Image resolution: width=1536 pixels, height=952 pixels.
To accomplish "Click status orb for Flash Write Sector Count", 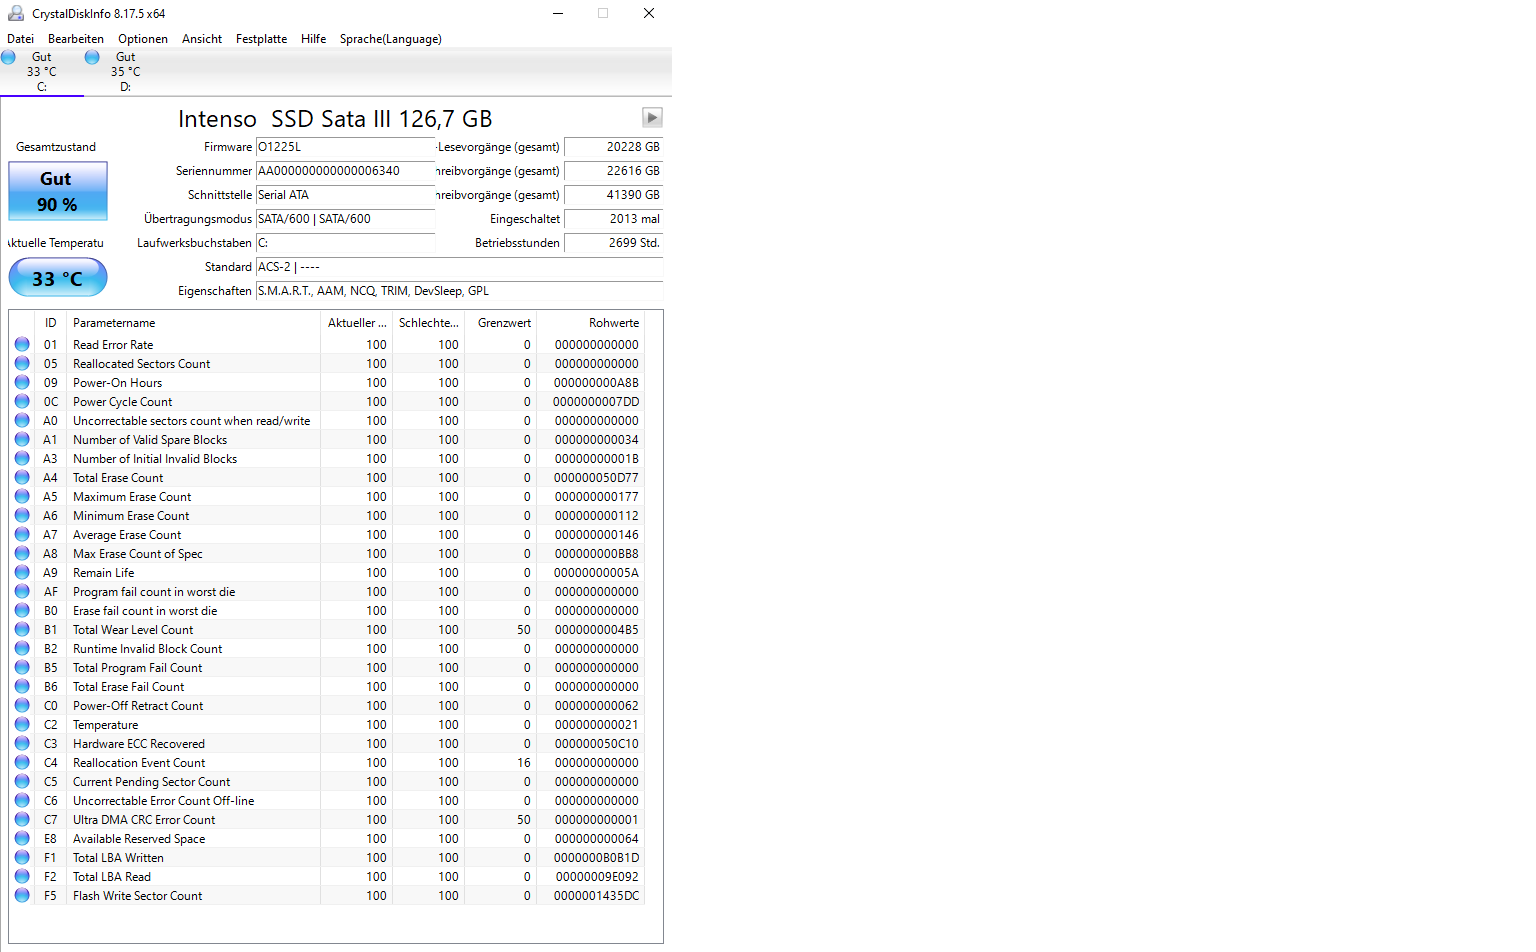I will tap(22, 895).
